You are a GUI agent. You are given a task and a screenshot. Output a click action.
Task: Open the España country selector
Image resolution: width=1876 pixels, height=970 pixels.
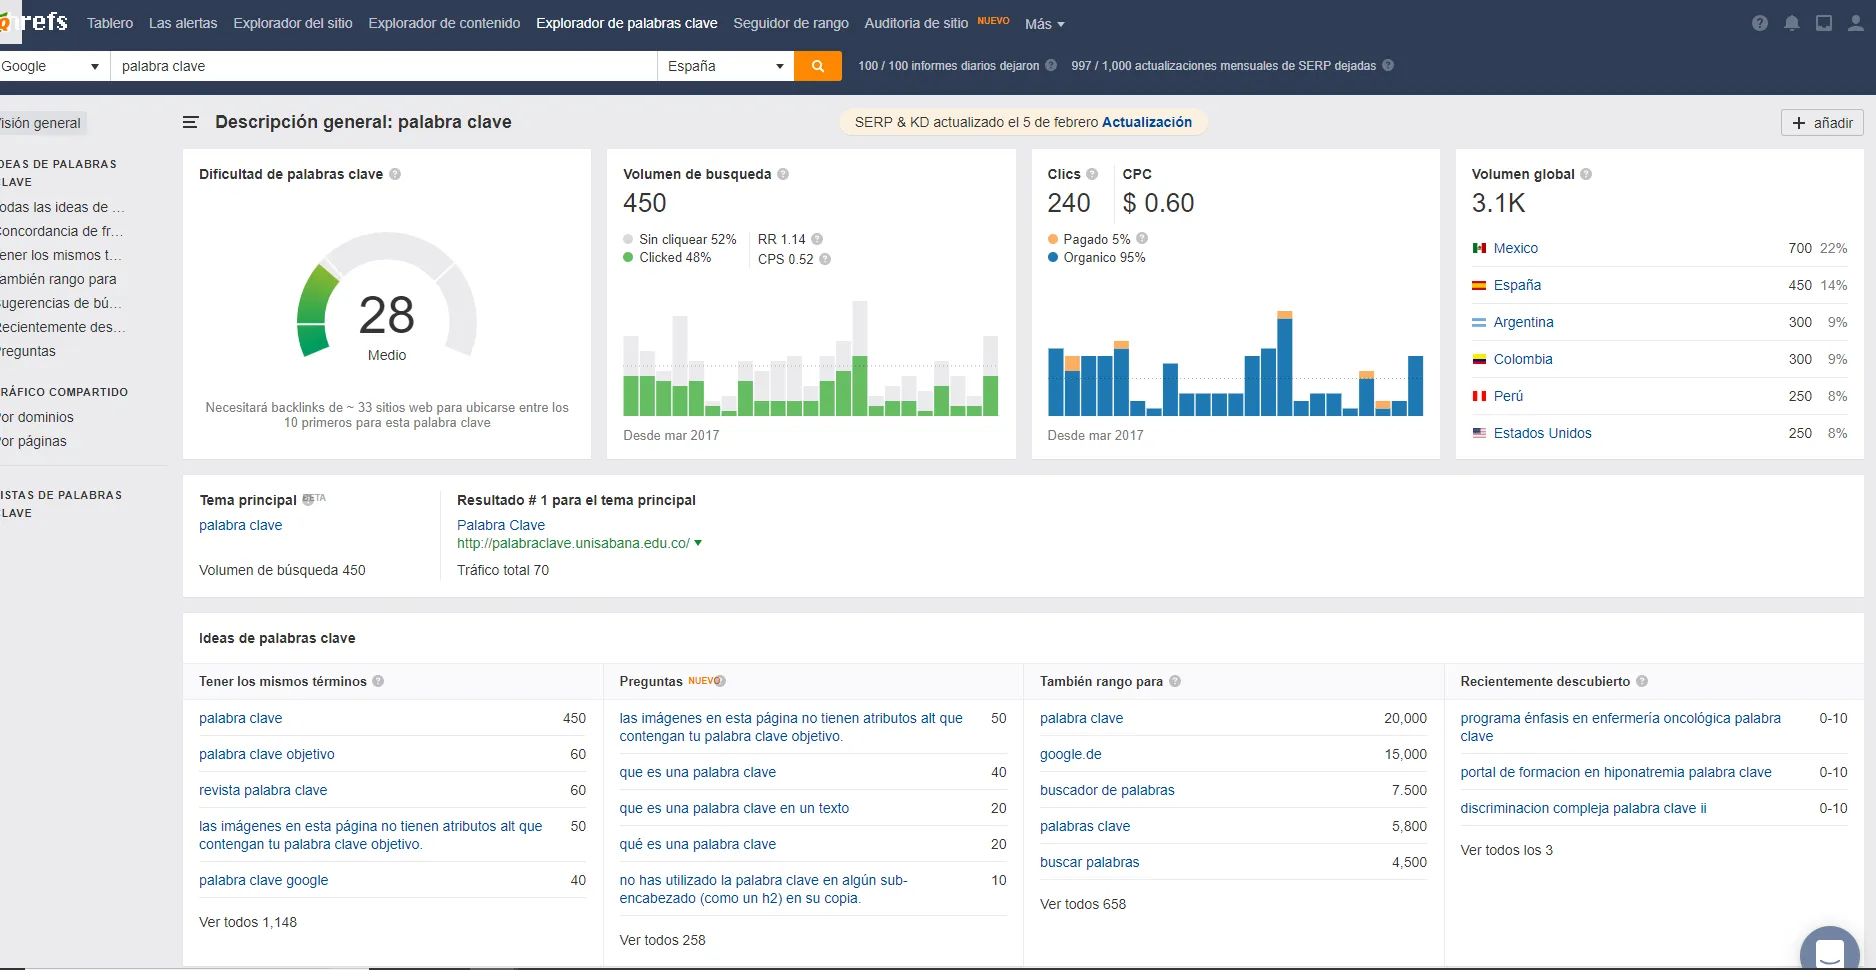(724, 66)
